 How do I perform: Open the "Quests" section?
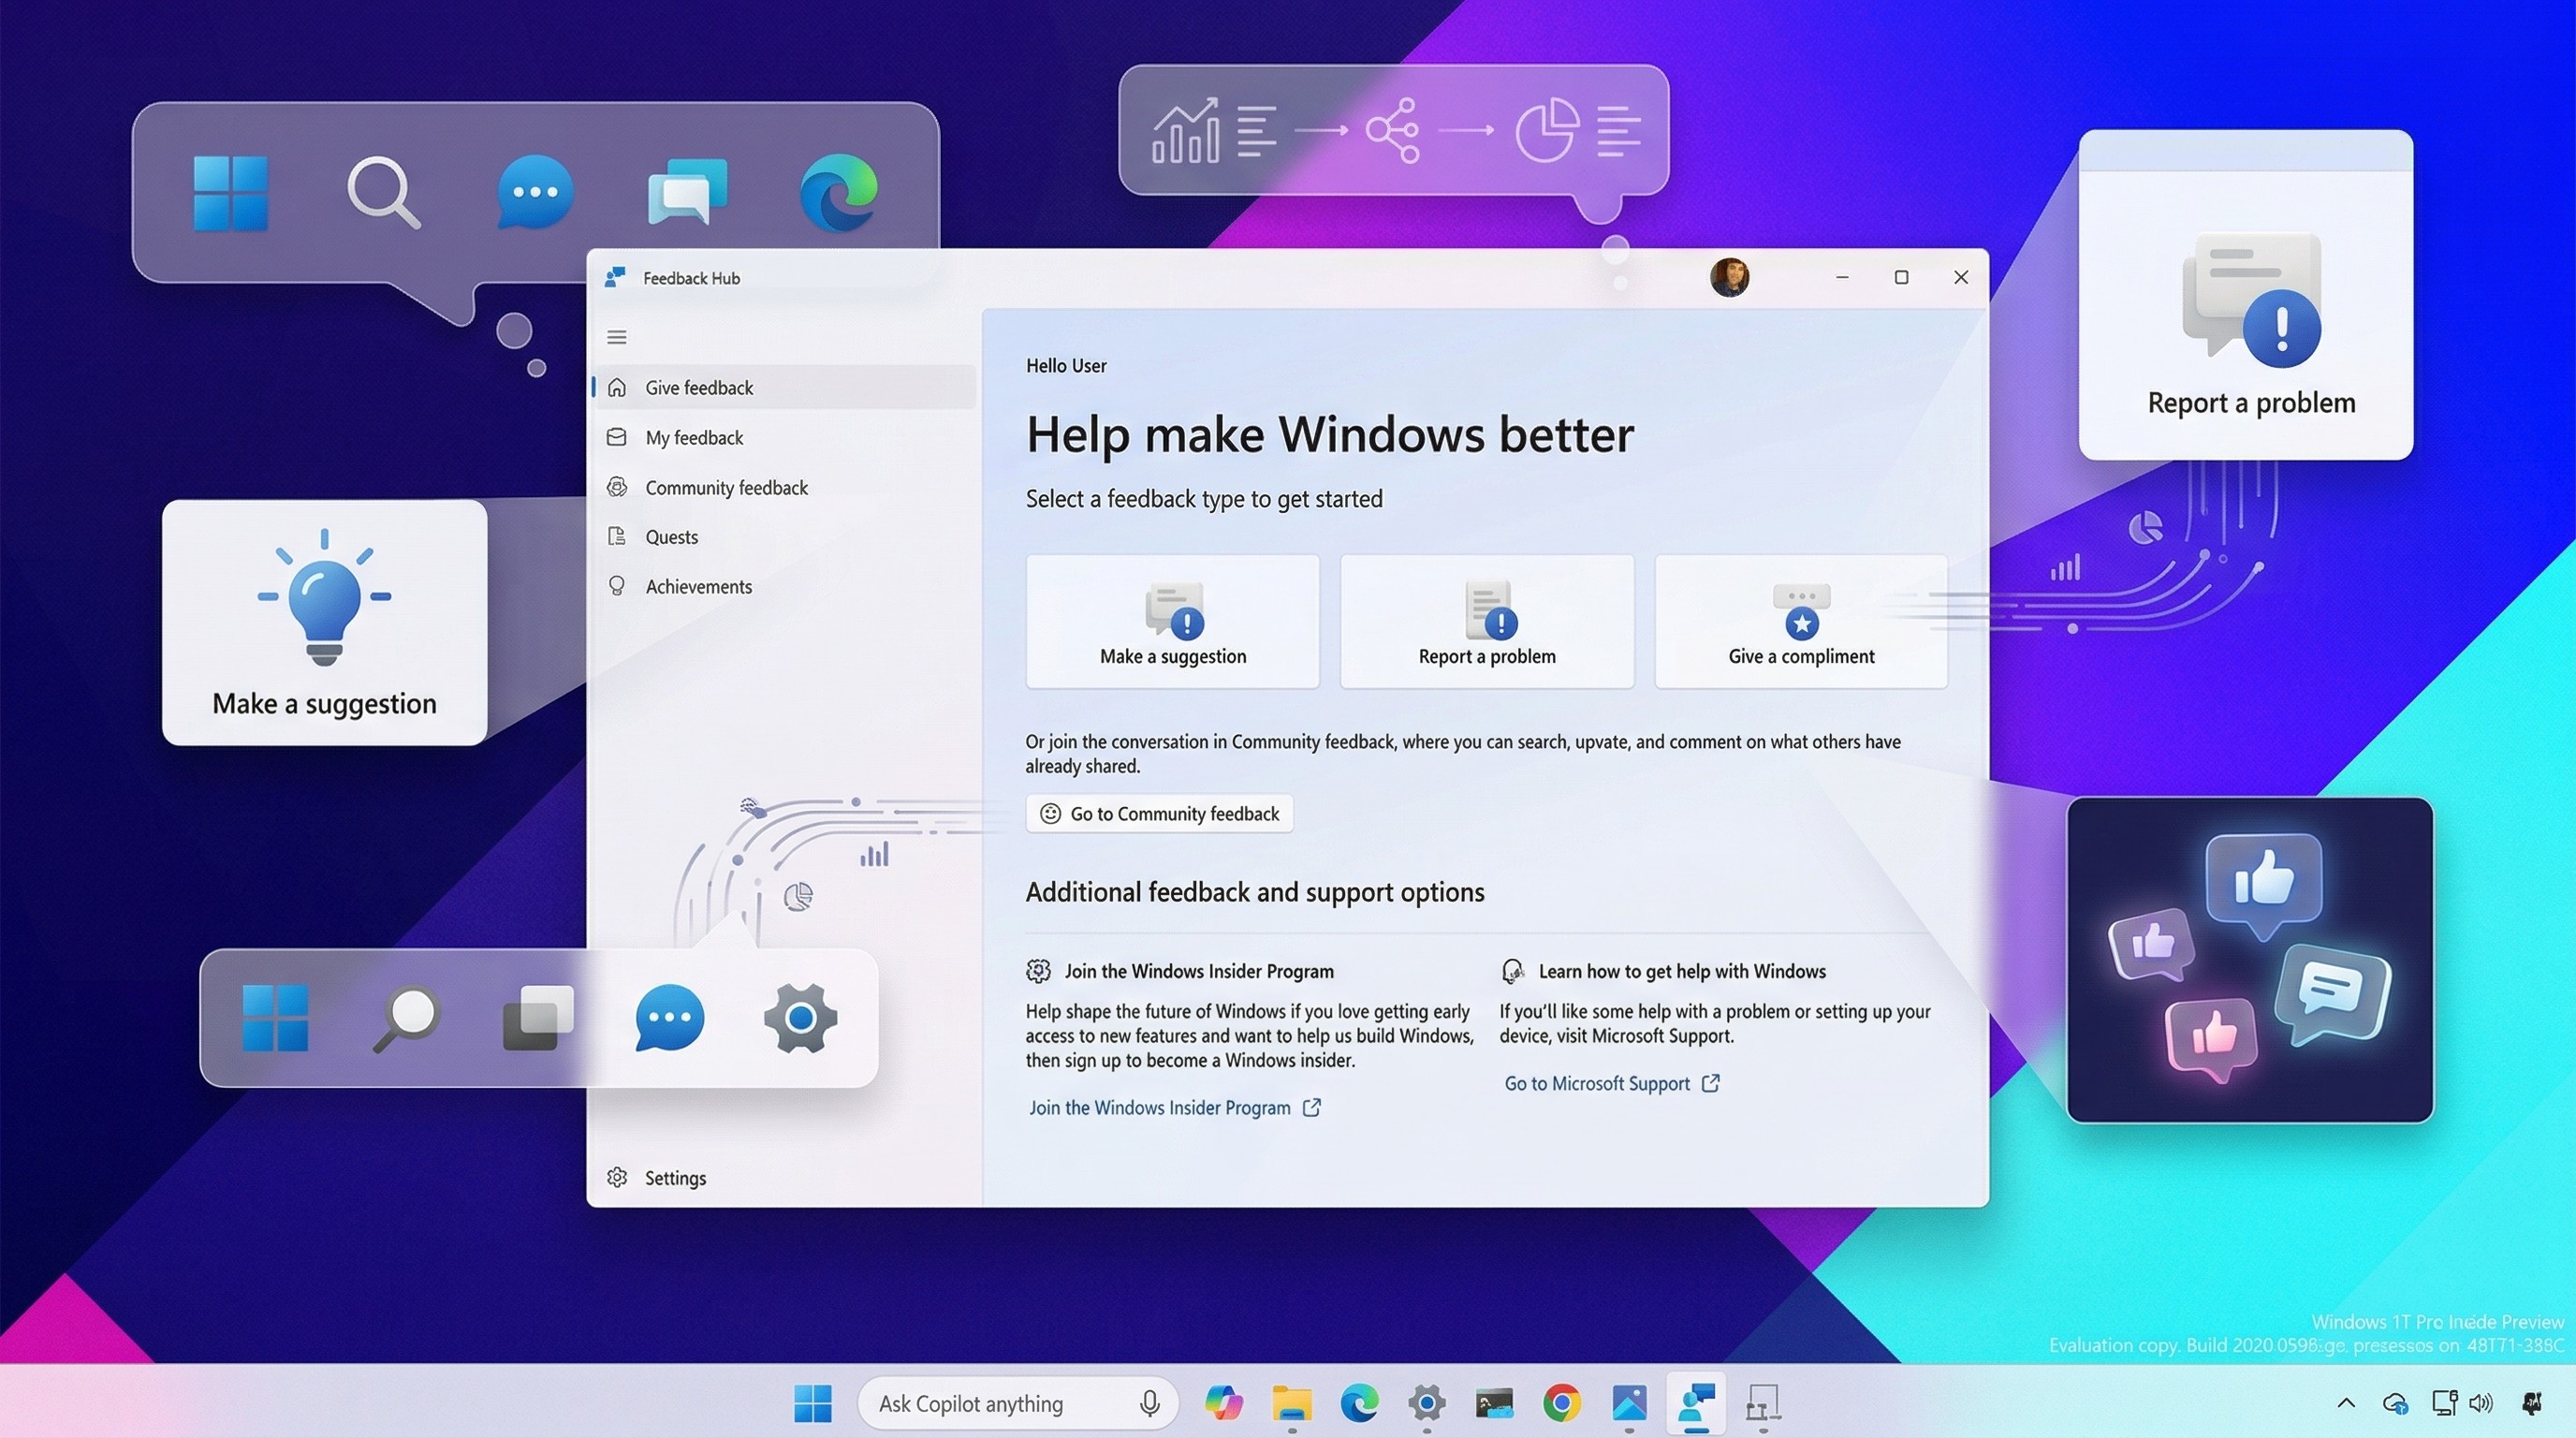tap(671, 537)
